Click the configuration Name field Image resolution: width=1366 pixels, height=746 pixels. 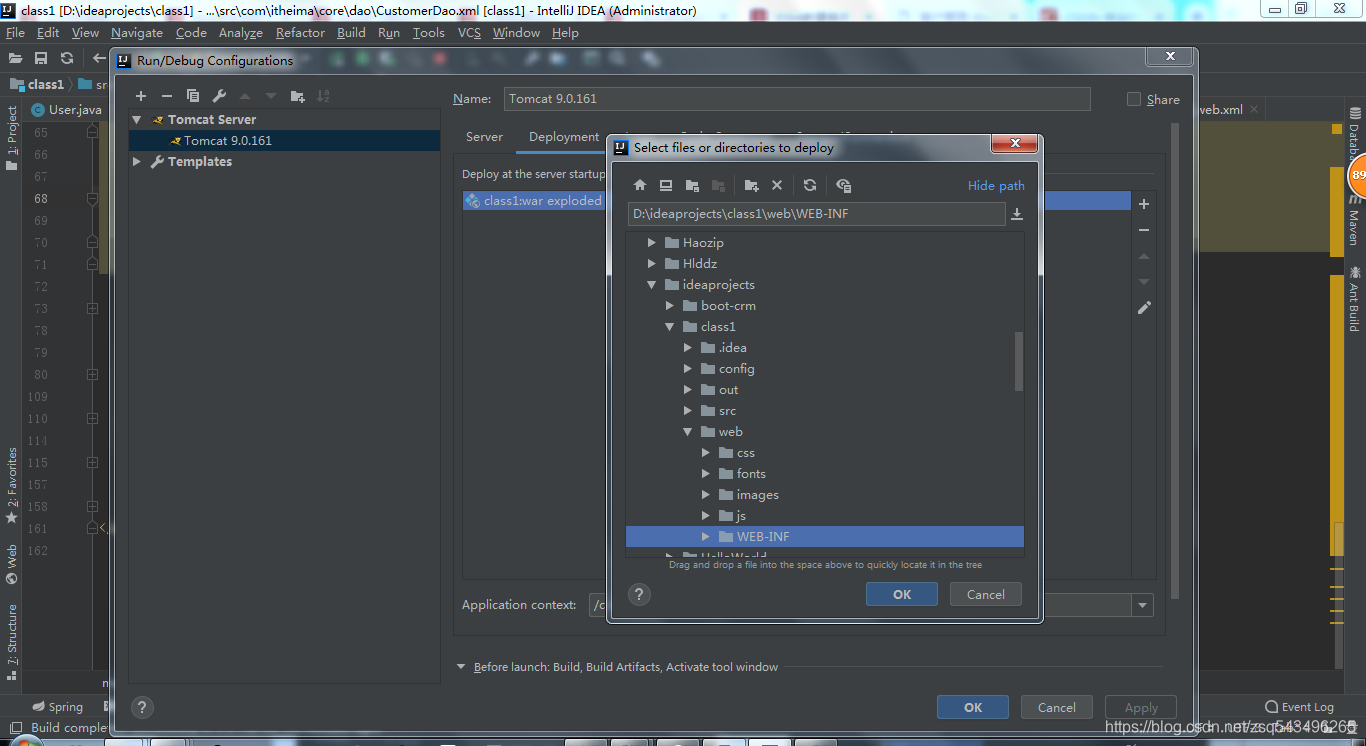coord(797,99)
